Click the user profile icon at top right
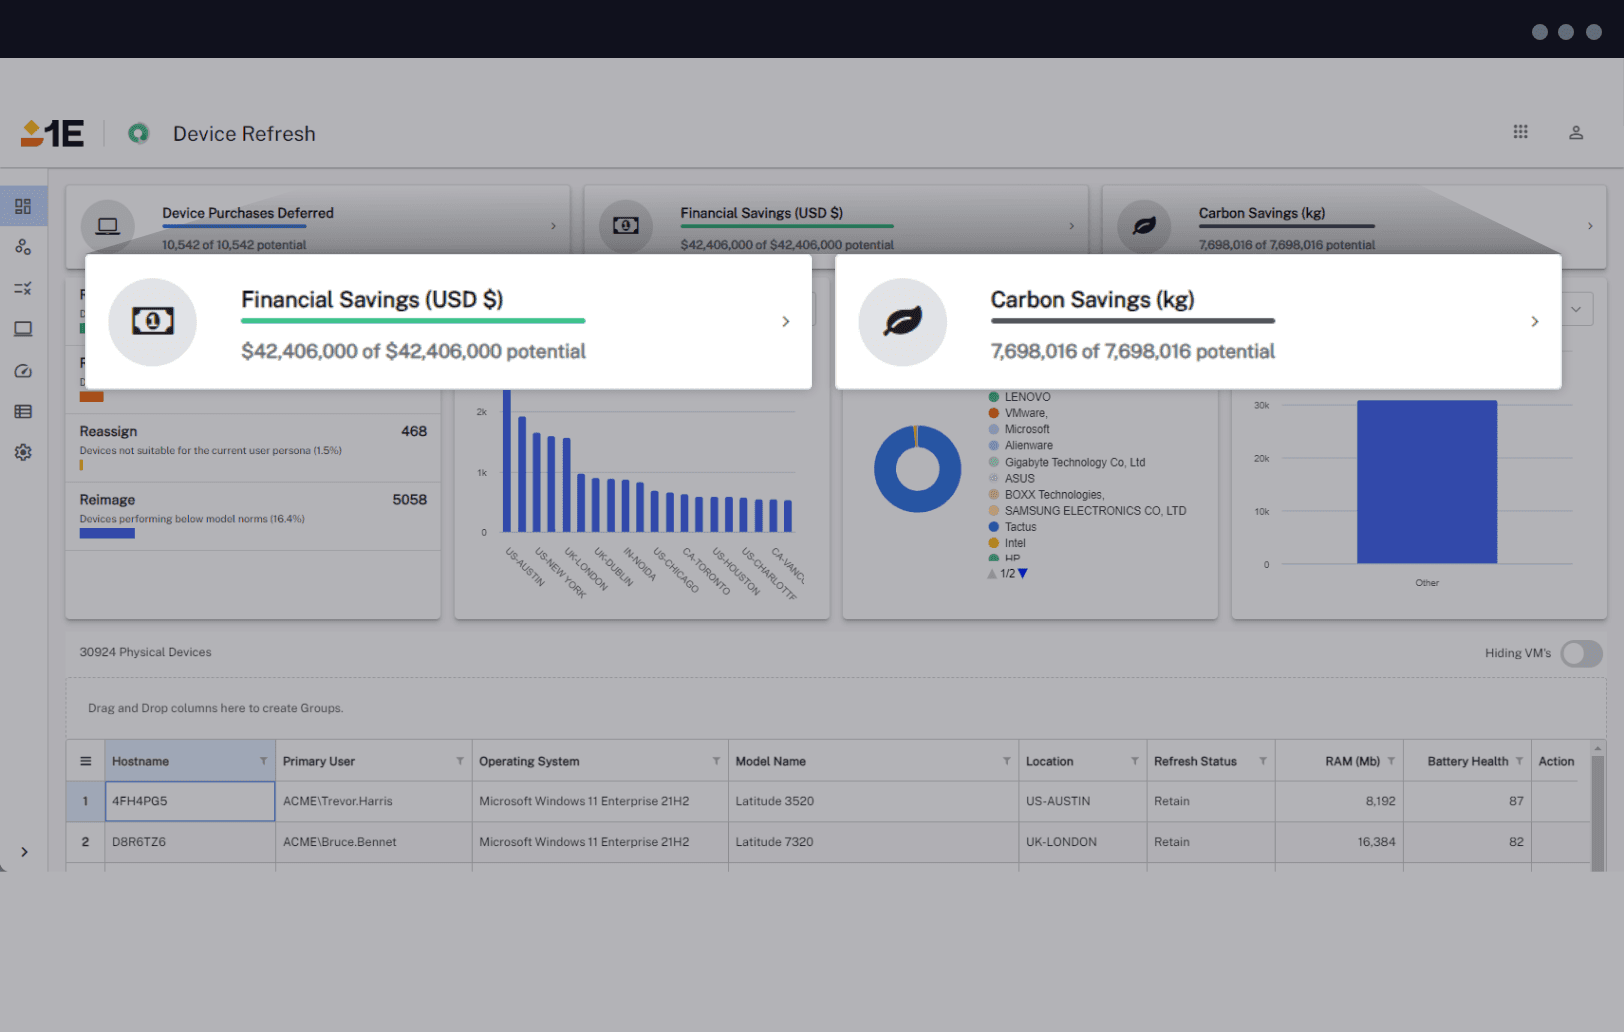 [x=1576, y=132]
